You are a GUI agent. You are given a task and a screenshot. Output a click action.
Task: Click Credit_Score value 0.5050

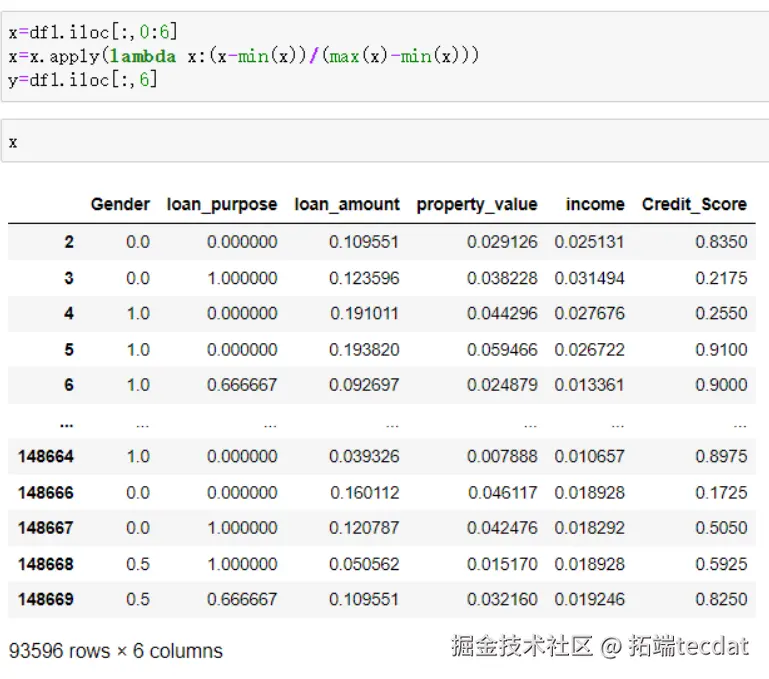tap(721, 528)
